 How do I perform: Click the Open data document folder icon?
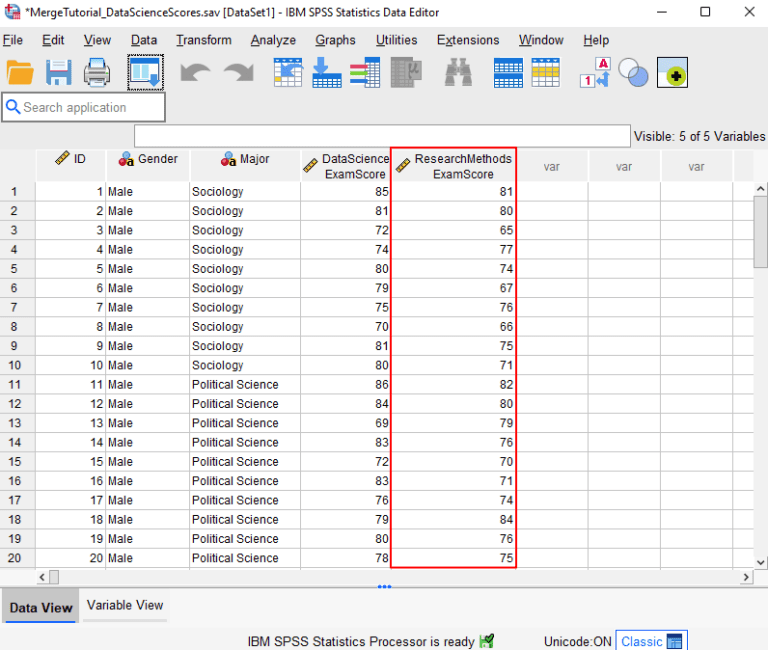(20, 73)
